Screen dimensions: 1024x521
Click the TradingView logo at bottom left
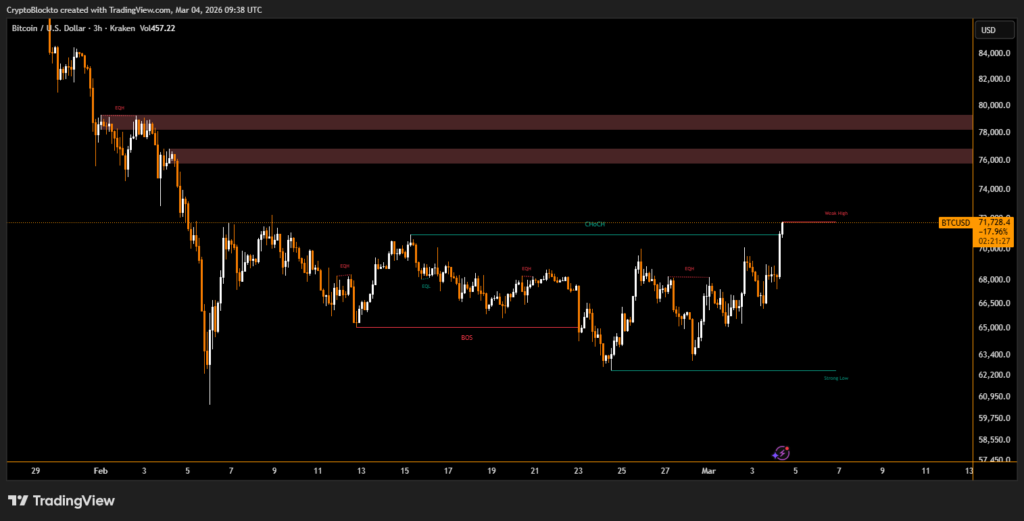point(61,500)
